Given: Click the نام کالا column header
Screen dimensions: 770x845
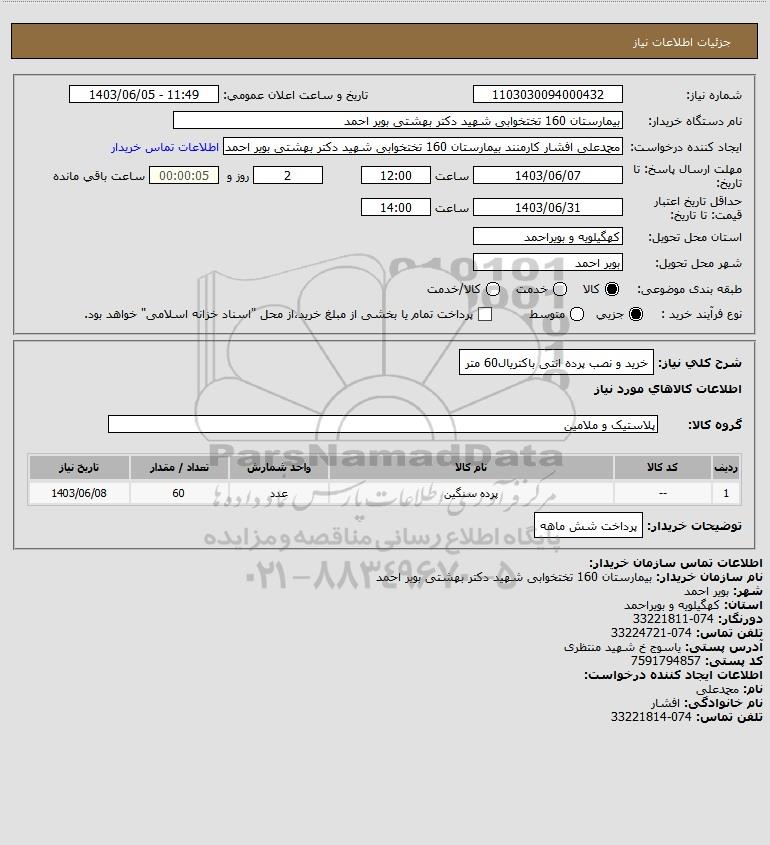Looking at the screenshot, I should (471, 467).
